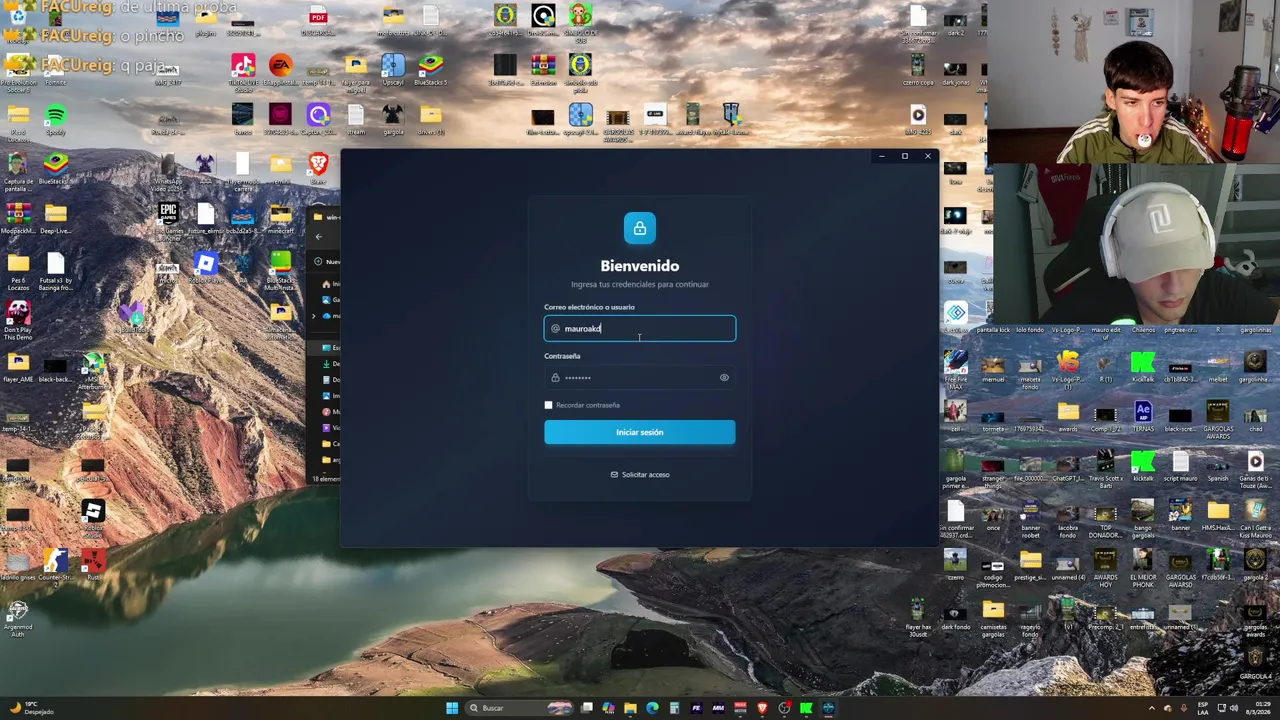
Task: Open the camisetas gargolas folder
Action: tap(993, 616)
